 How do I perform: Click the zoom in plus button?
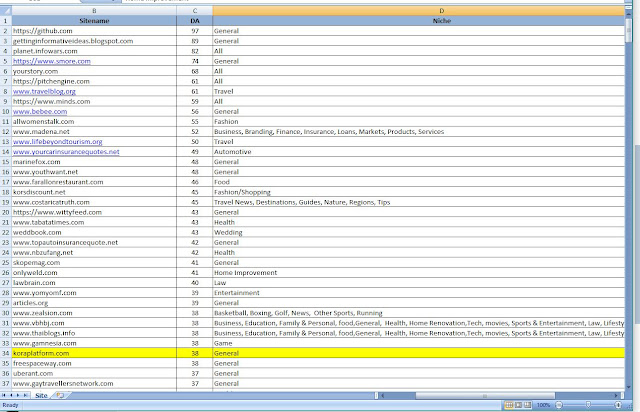(x=618, y=405)
